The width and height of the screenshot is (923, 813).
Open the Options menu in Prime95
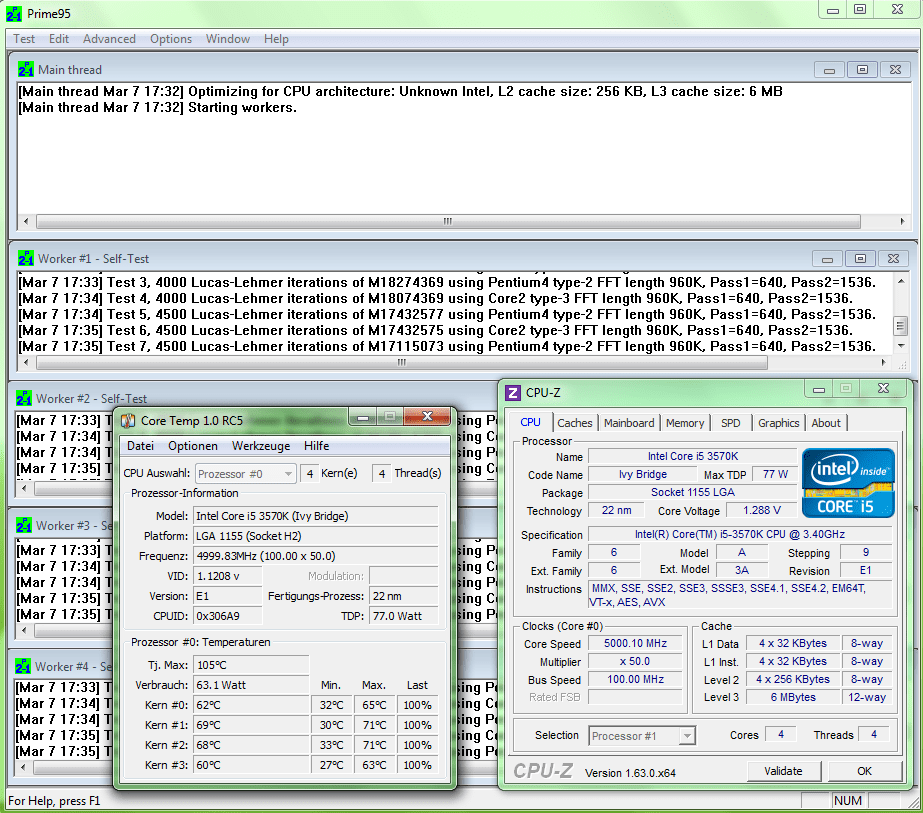tap(171, 39)
